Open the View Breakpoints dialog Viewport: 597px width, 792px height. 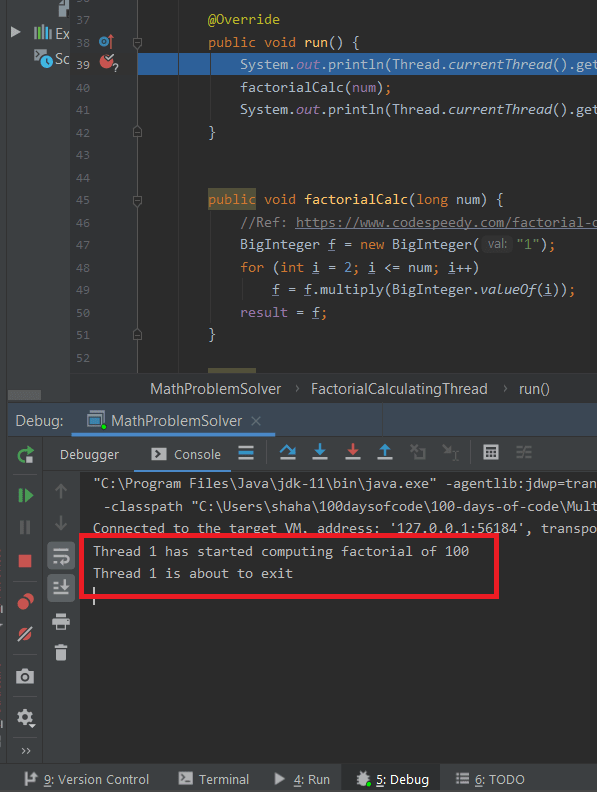(25, 602)
